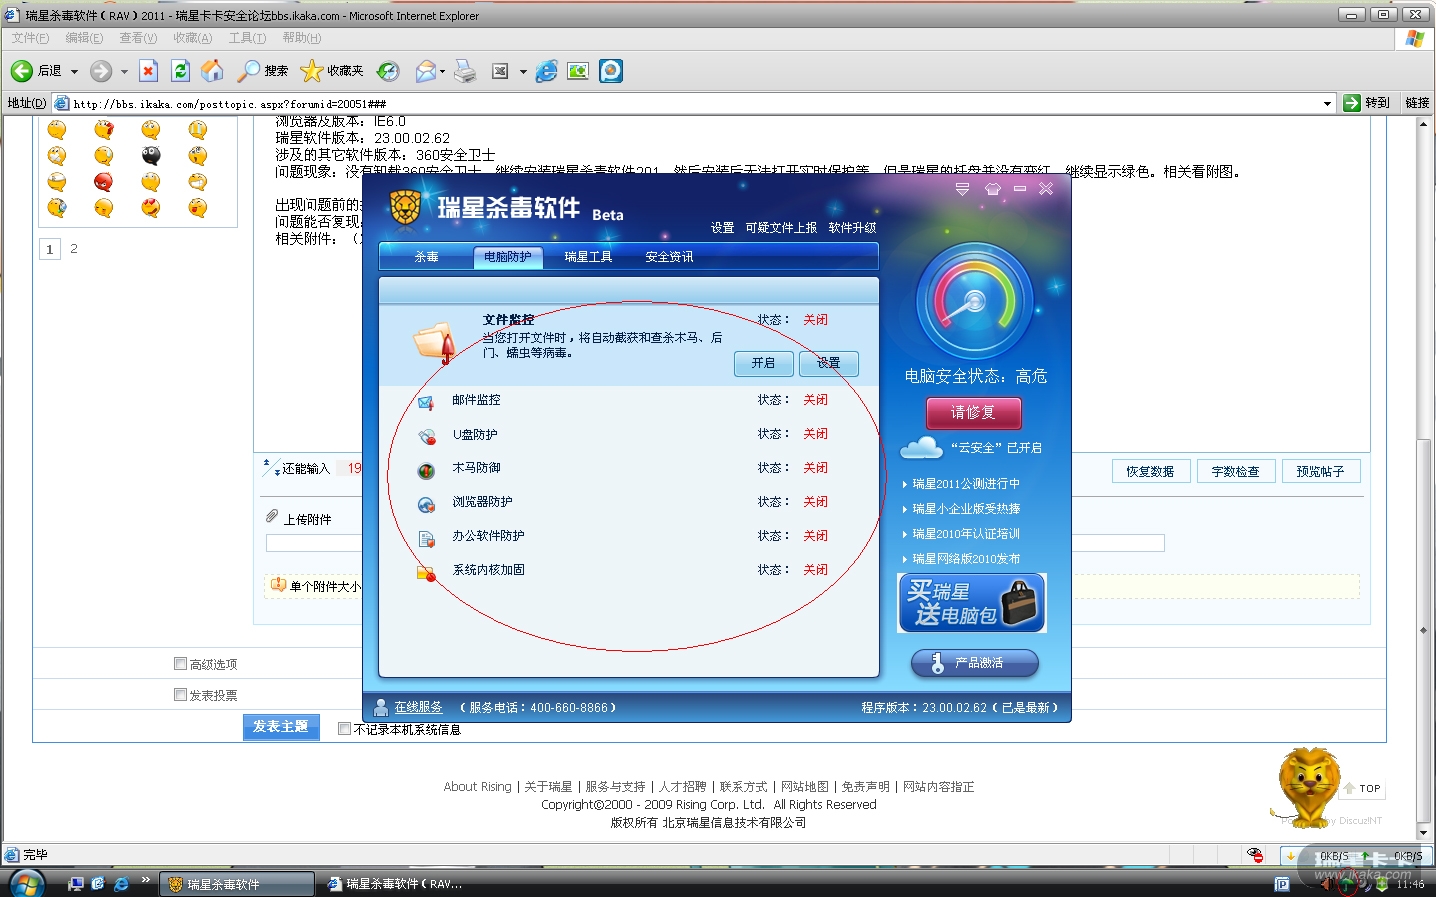Click the 字数检查 button

point(1235,471)
